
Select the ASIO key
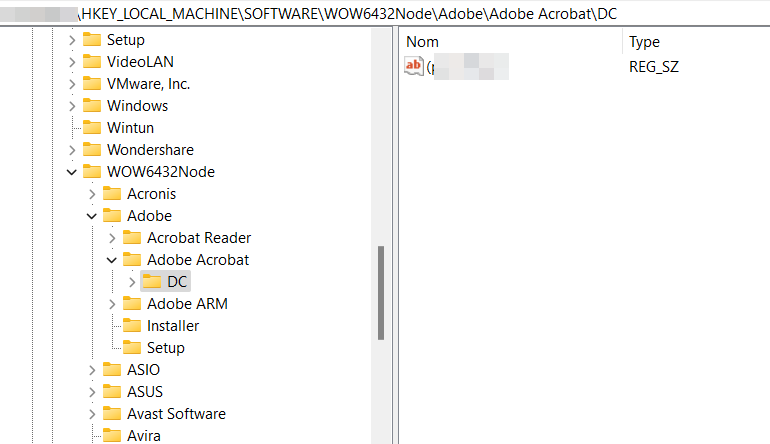click(143, 370)
